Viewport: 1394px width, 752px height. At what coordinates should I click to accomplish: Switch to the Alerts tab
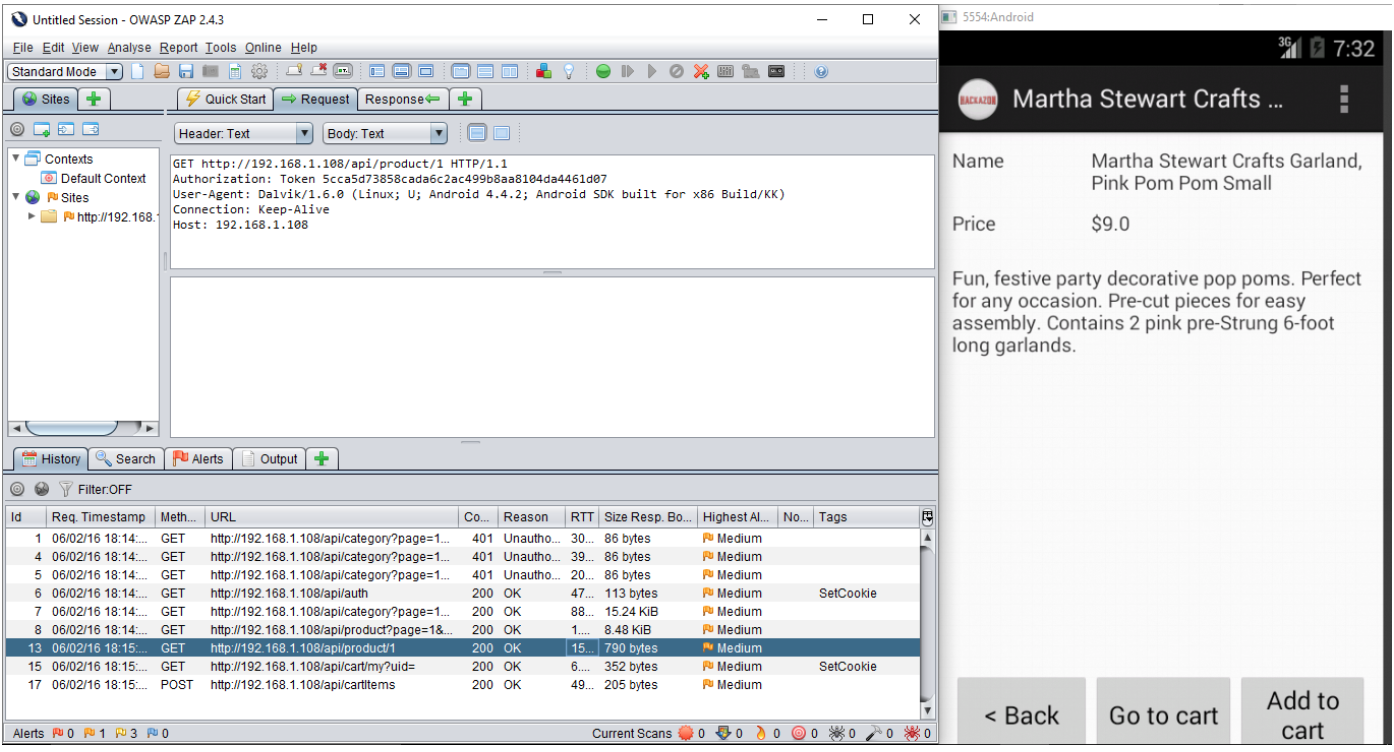198,459
